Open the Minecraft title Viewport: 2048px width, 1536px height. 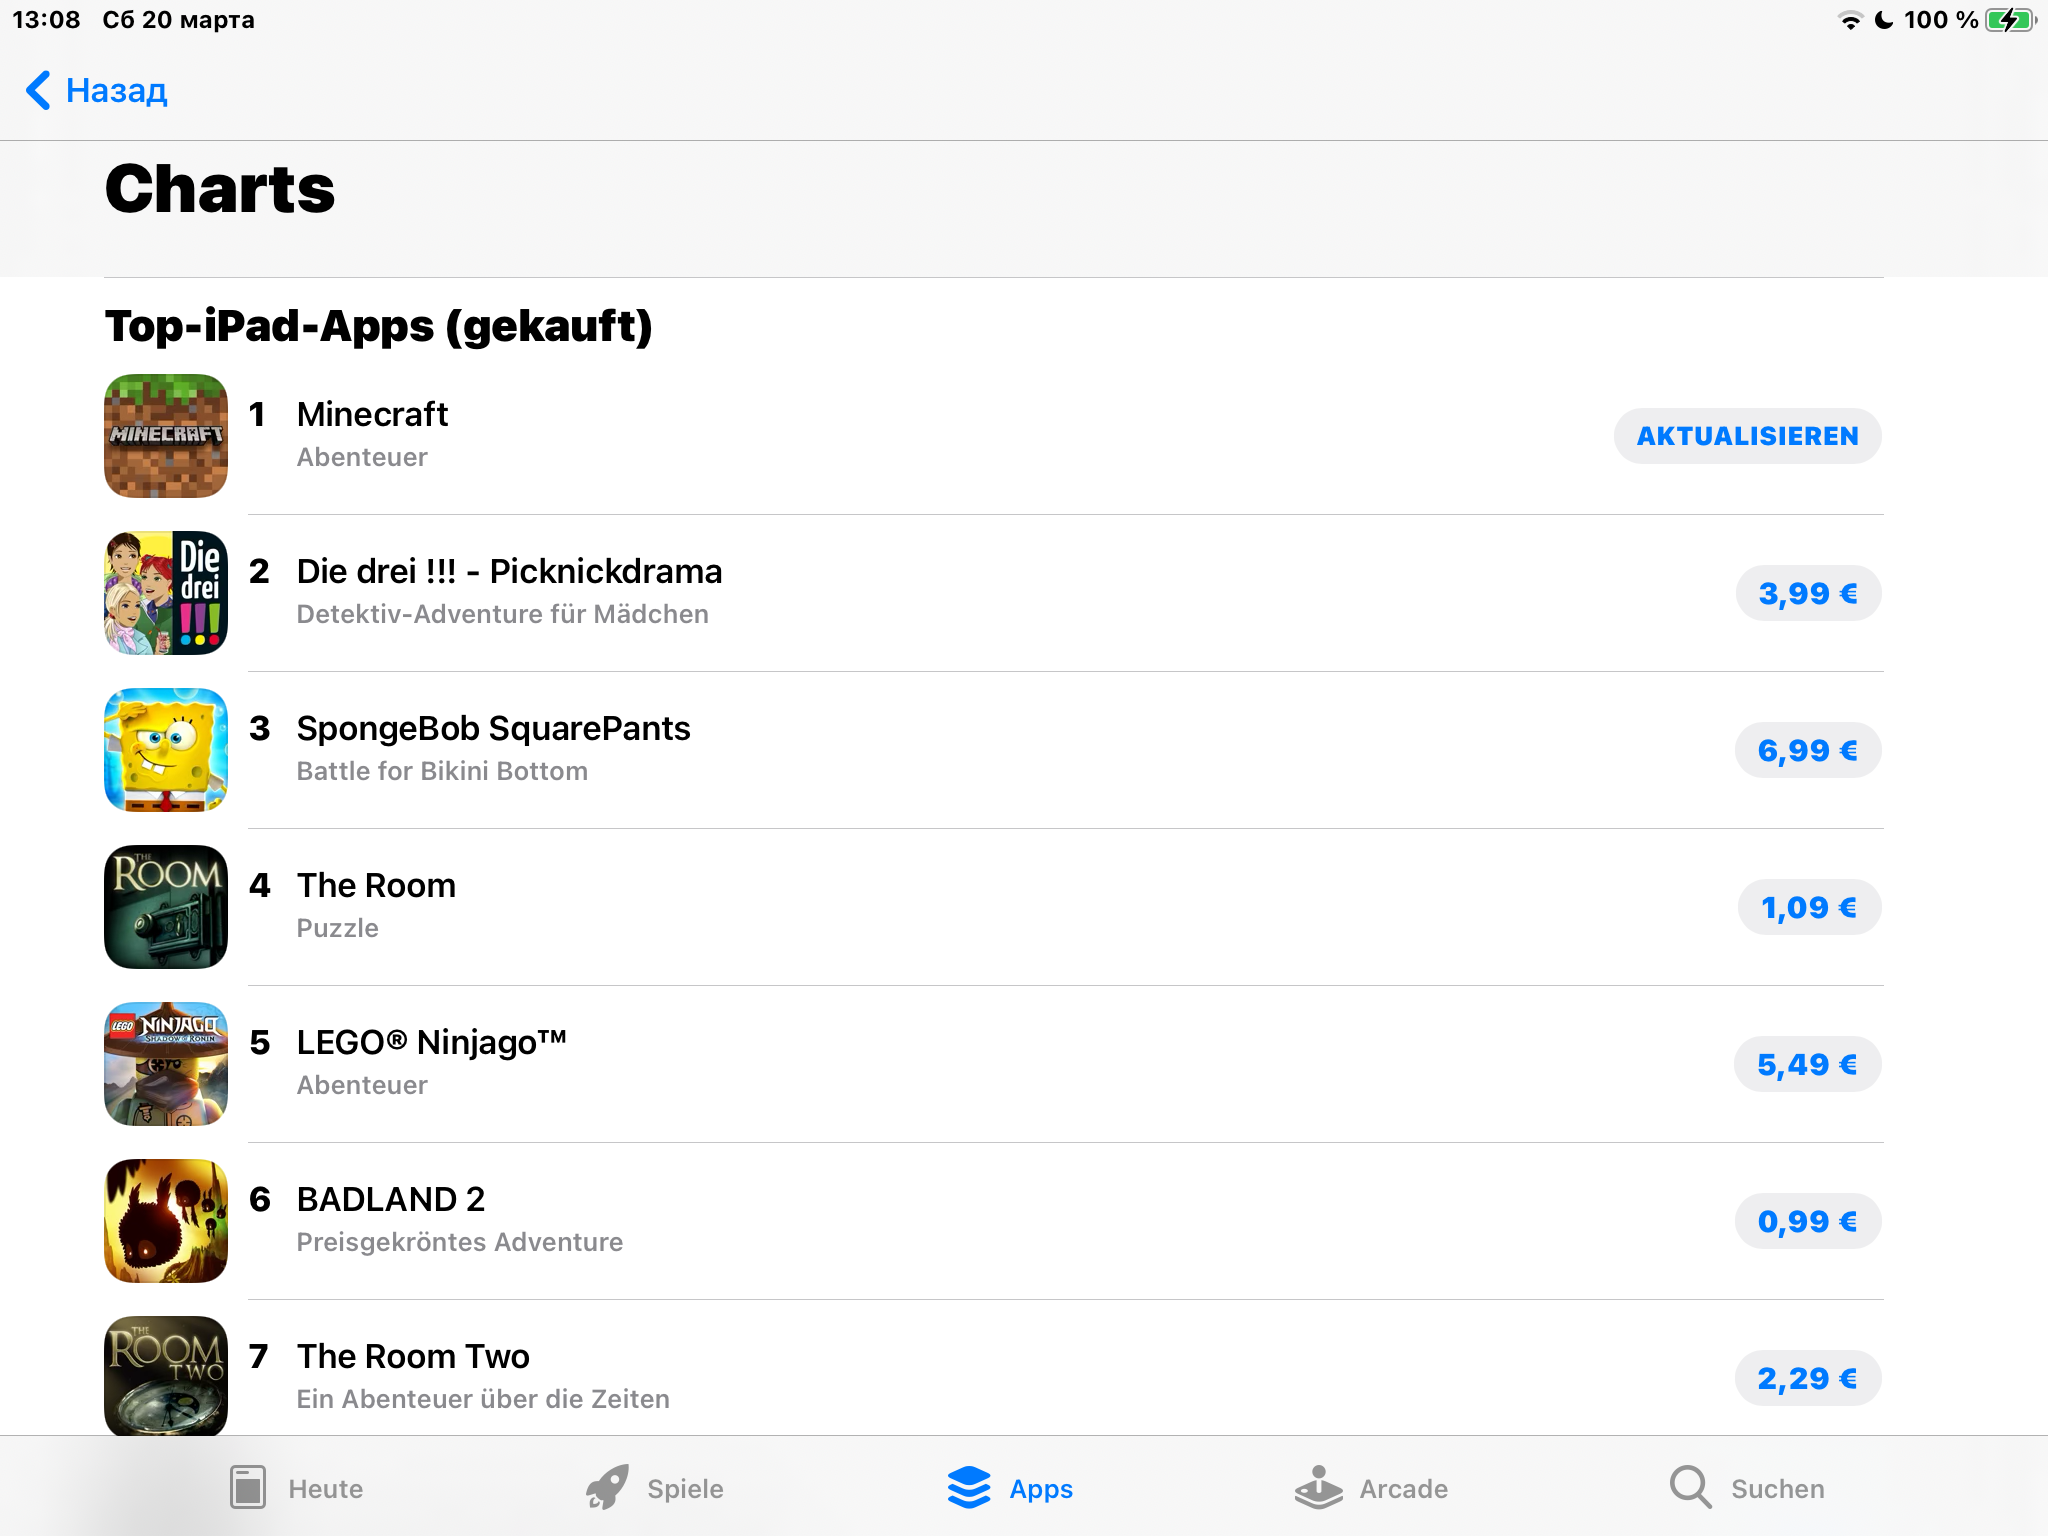tap(372, 414)
